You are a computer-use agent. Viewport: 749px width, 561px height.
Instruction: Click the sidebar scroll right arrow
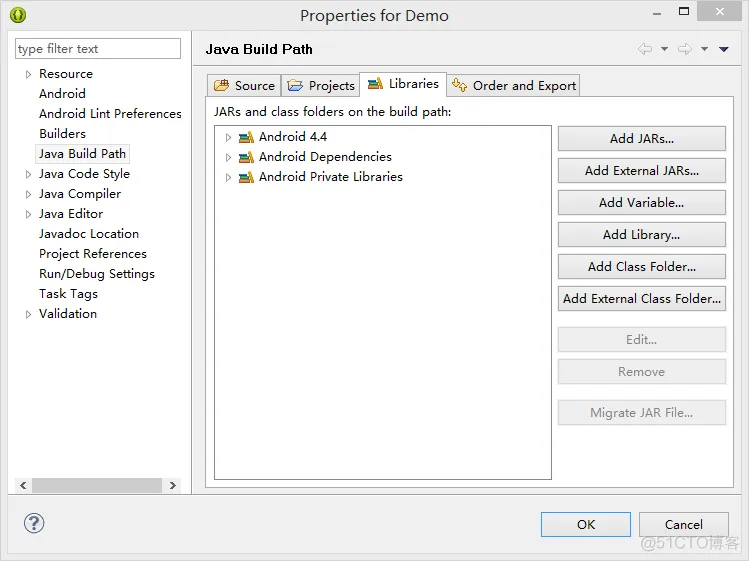click(173, 485)
